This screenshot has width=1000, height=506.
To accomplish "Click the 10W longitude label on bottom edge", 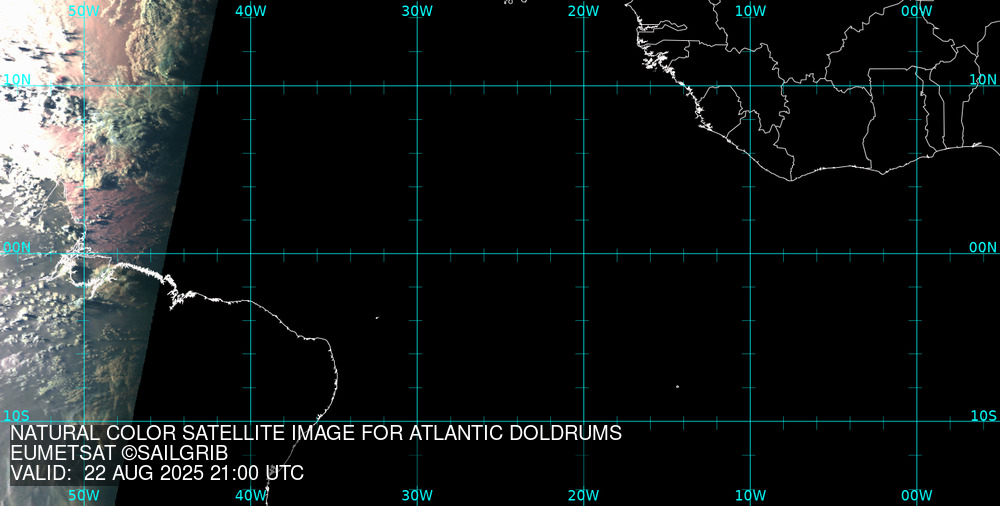I will point(751,495).
